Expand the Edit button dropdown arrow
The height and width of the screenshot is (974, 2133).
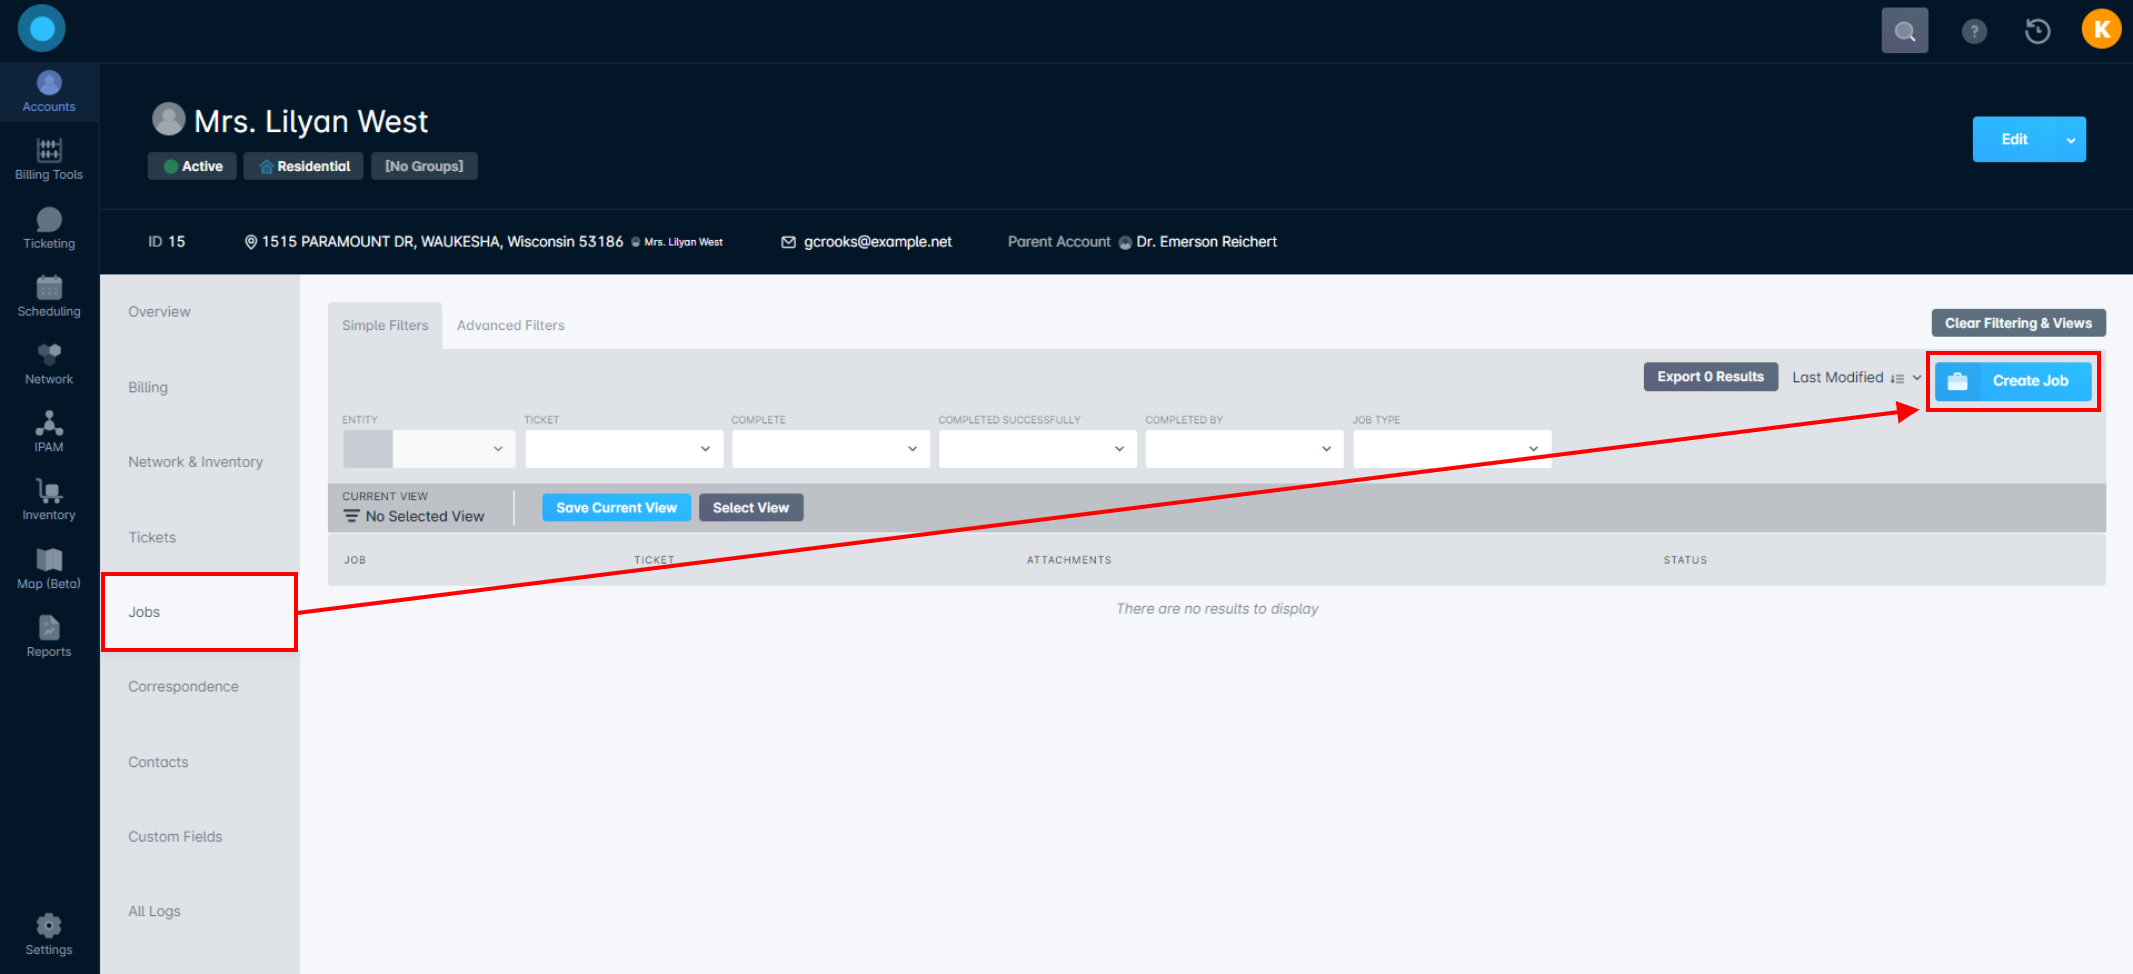click(2069, 139)
